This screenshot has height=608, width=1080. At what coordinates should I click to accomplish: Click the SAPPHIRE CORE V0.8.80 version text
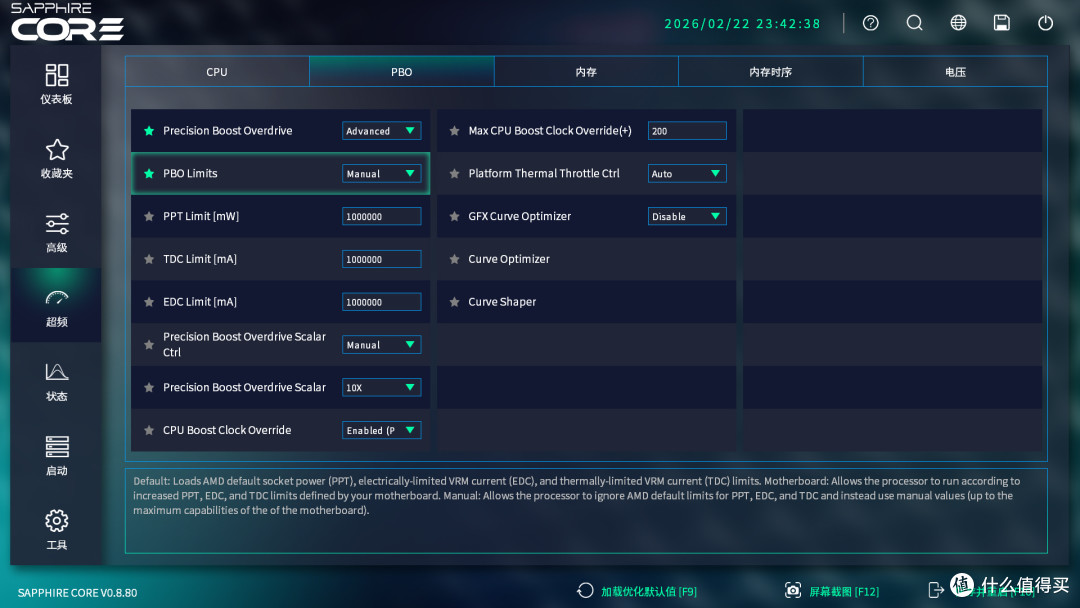(77, 593)
